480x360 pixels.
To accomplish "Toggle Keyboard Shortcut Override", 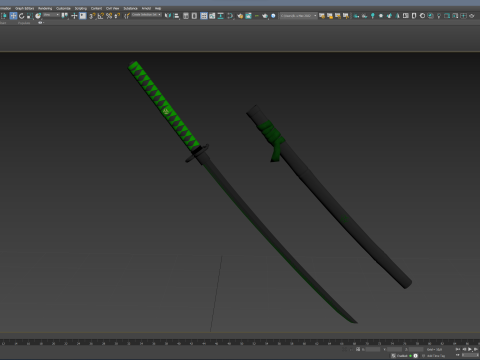I will (83, 16).
